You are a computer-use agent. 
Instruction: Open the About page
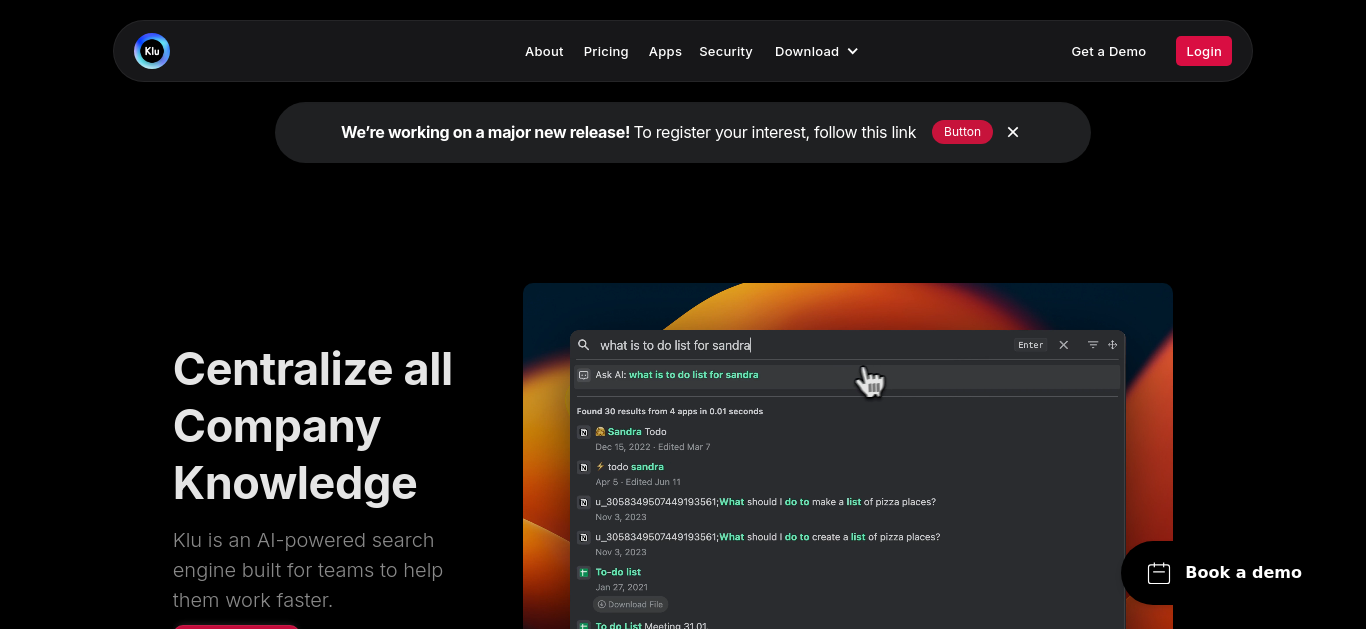point(544,52)
